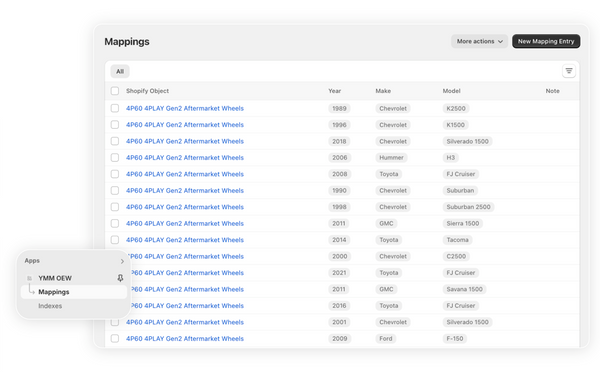
Task: Check the row for 2018 Silverado 1500
Action: [x=115, y=141]
